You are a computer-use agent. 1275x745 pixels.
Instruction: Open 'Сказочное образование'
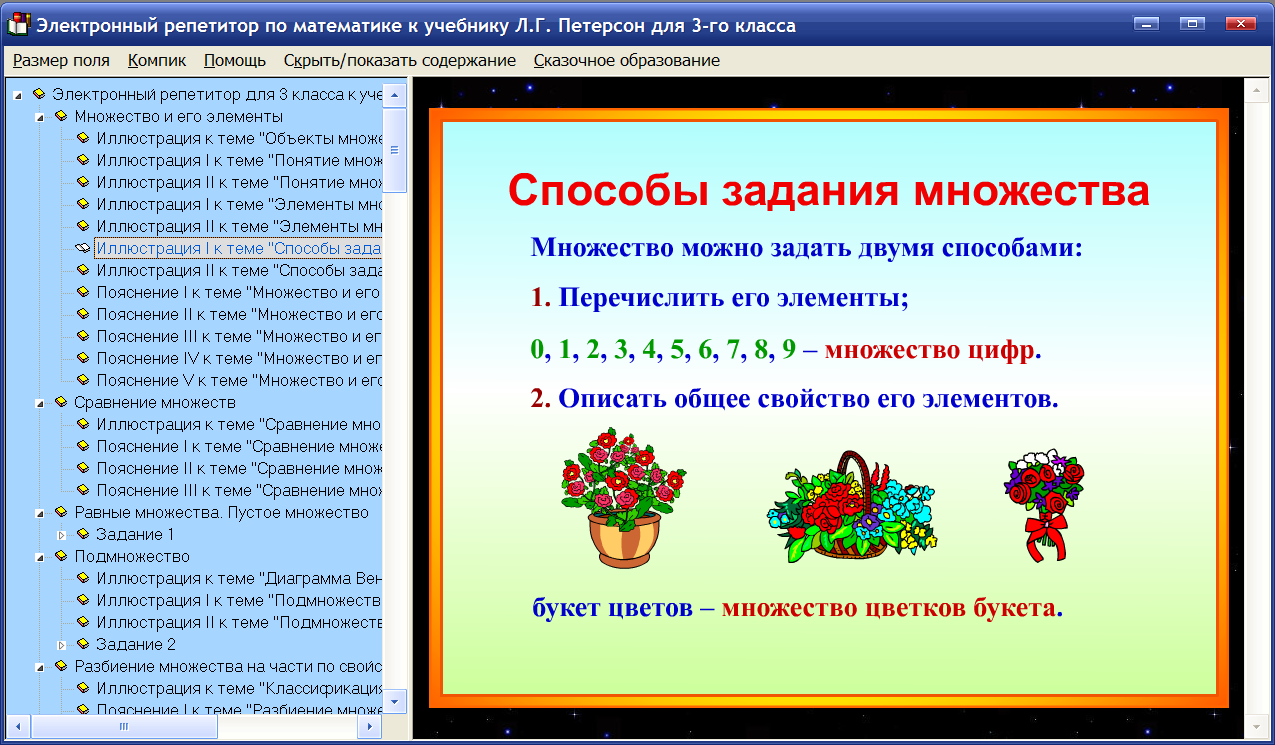[626, 60]
